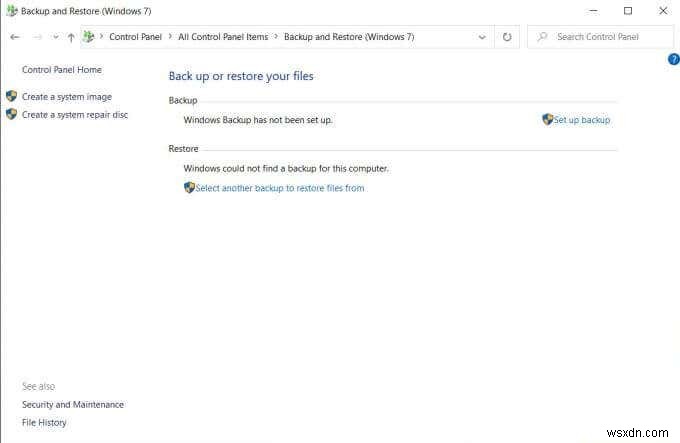Screen dimensions: 680x443
Task: Open recent locations dropdown chevron
Action: [x=56, y=37]
